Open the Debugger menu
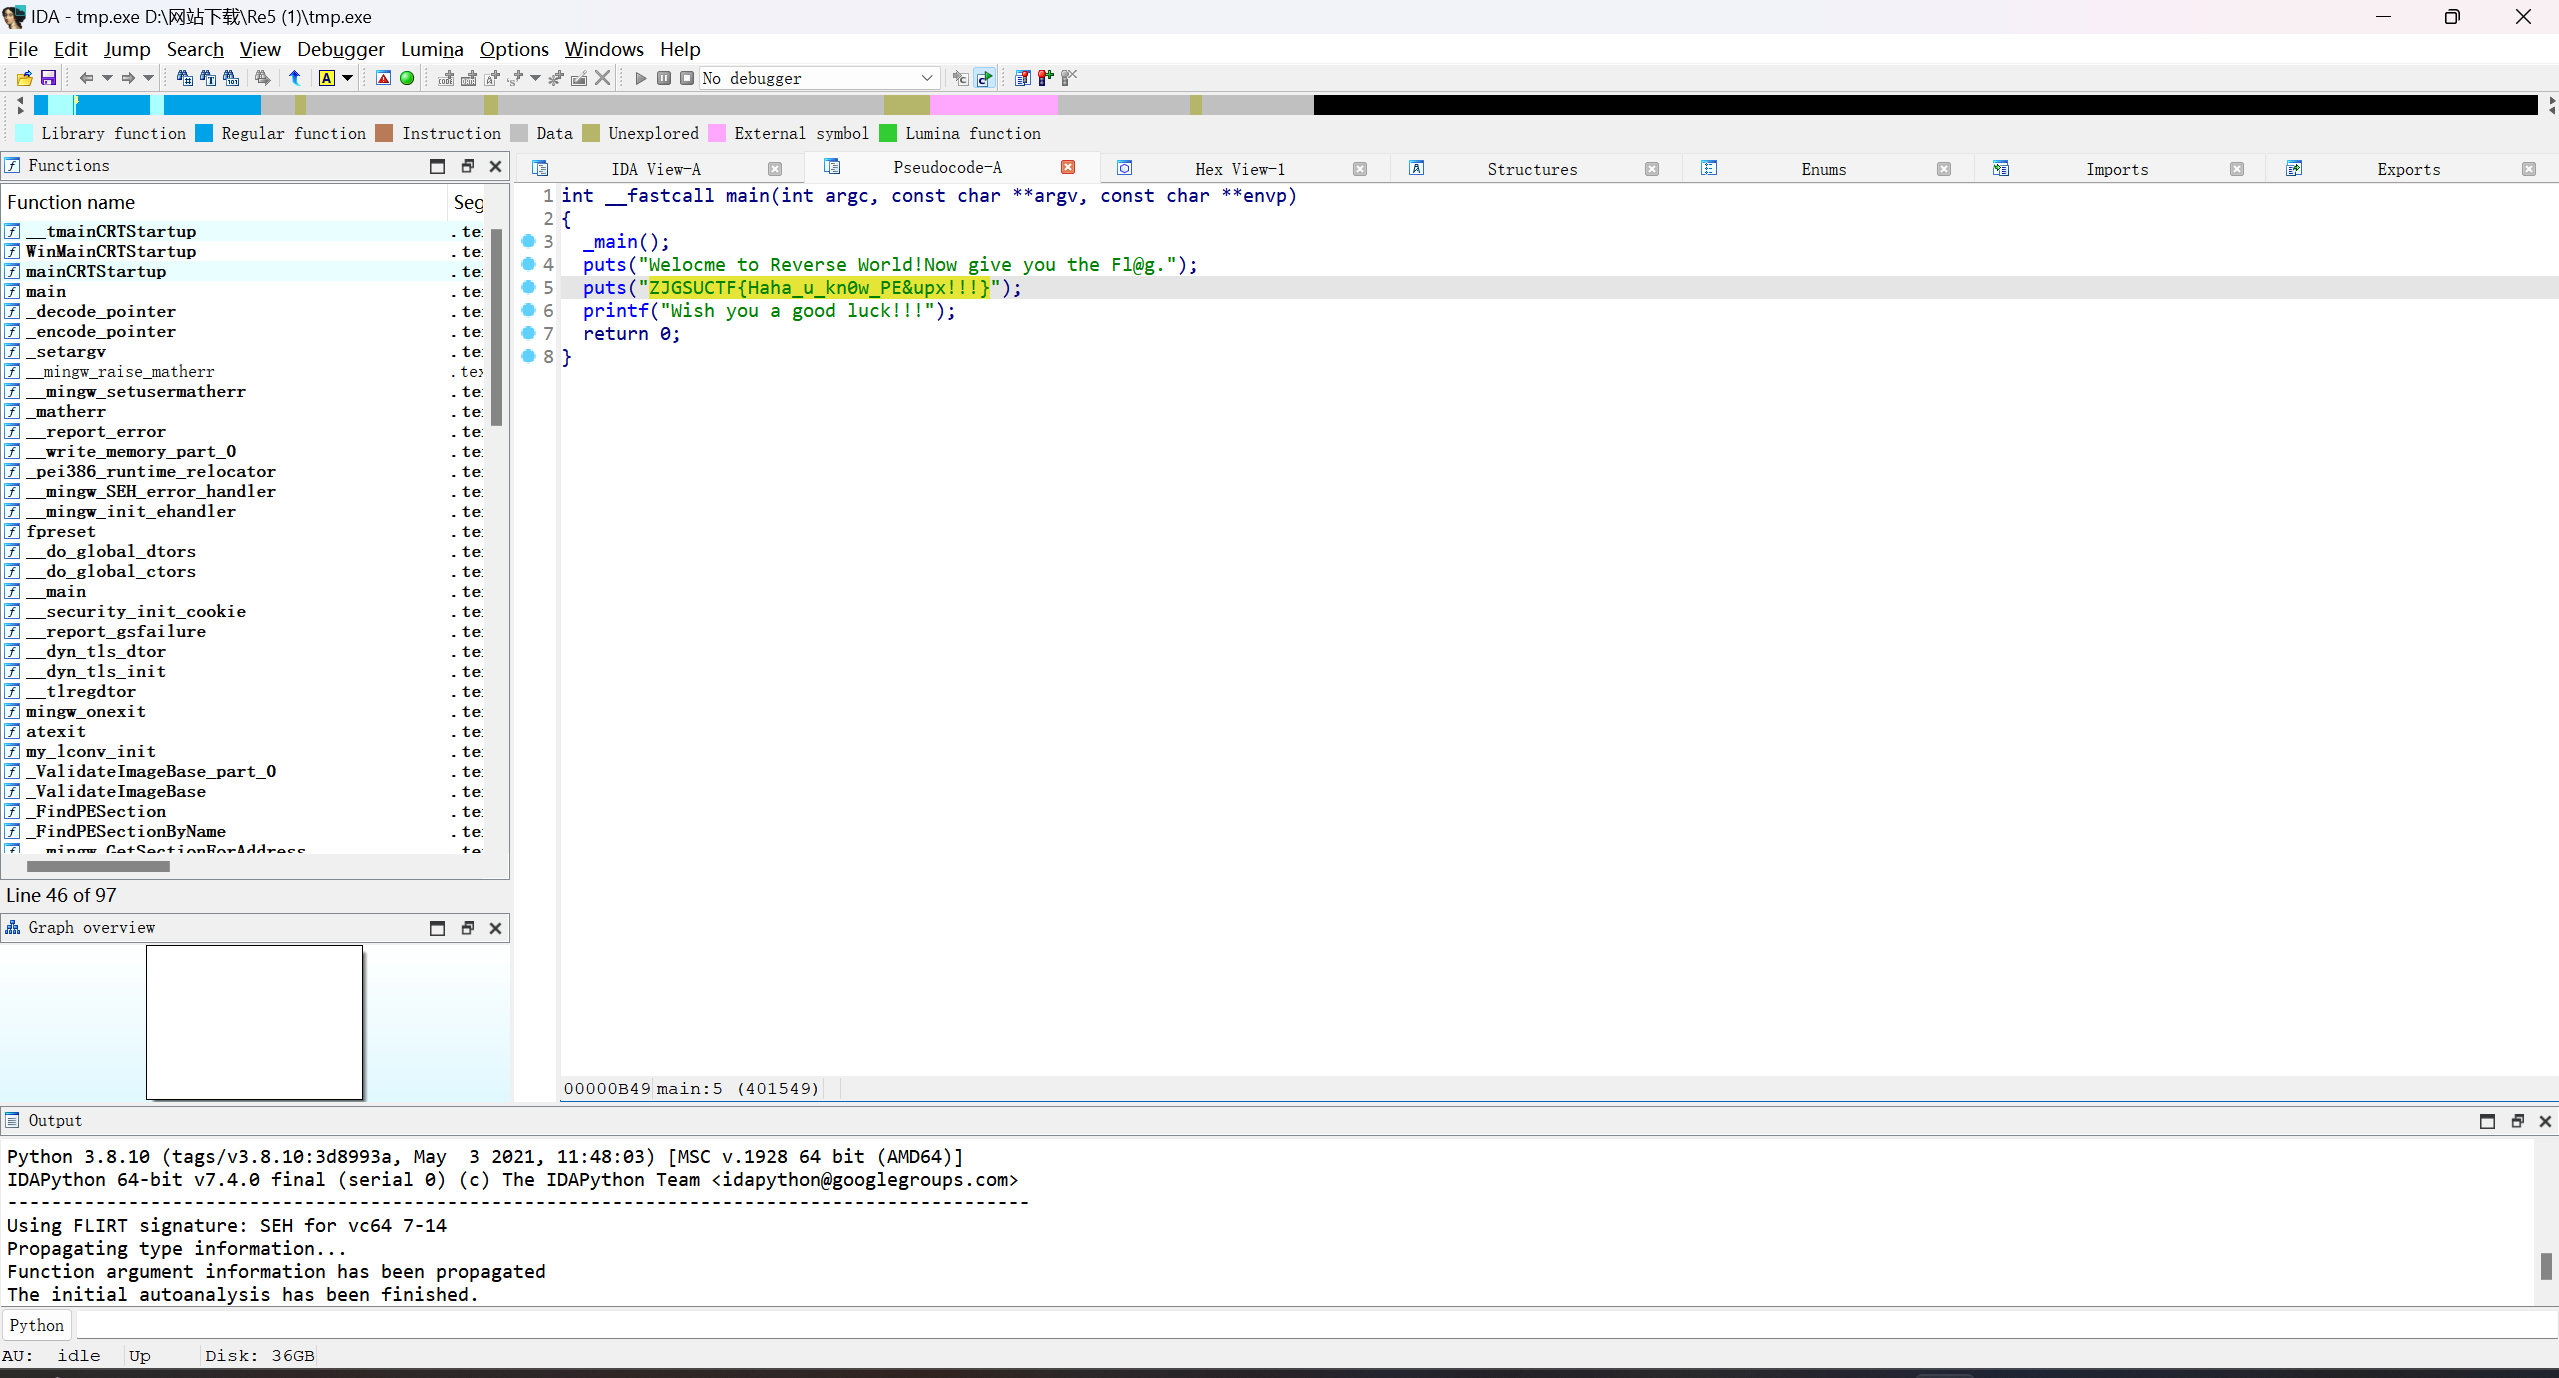The height and width of the screenshot is (1378, 2559). [340, 49]
